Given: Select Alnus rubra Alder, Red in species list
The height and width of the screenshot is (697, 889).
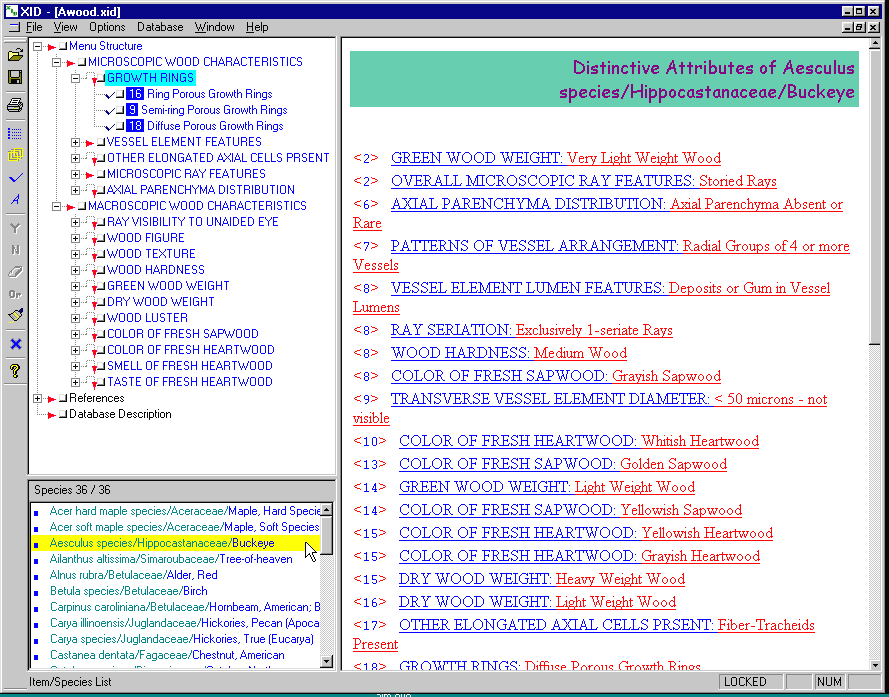Looking at the screenshot, I should 133,575.
